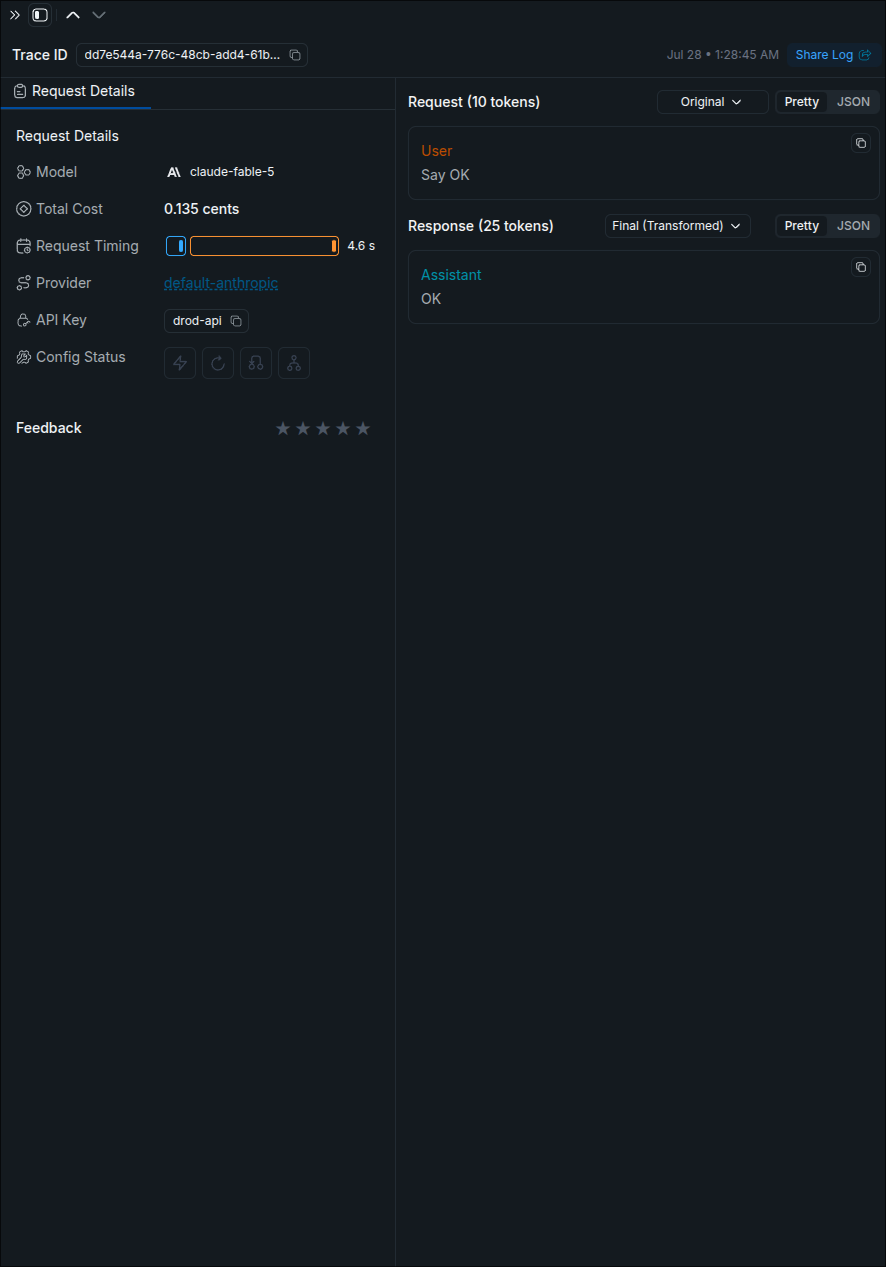Open the Final (Transformed) response dropdown

(x=677, y=226)
